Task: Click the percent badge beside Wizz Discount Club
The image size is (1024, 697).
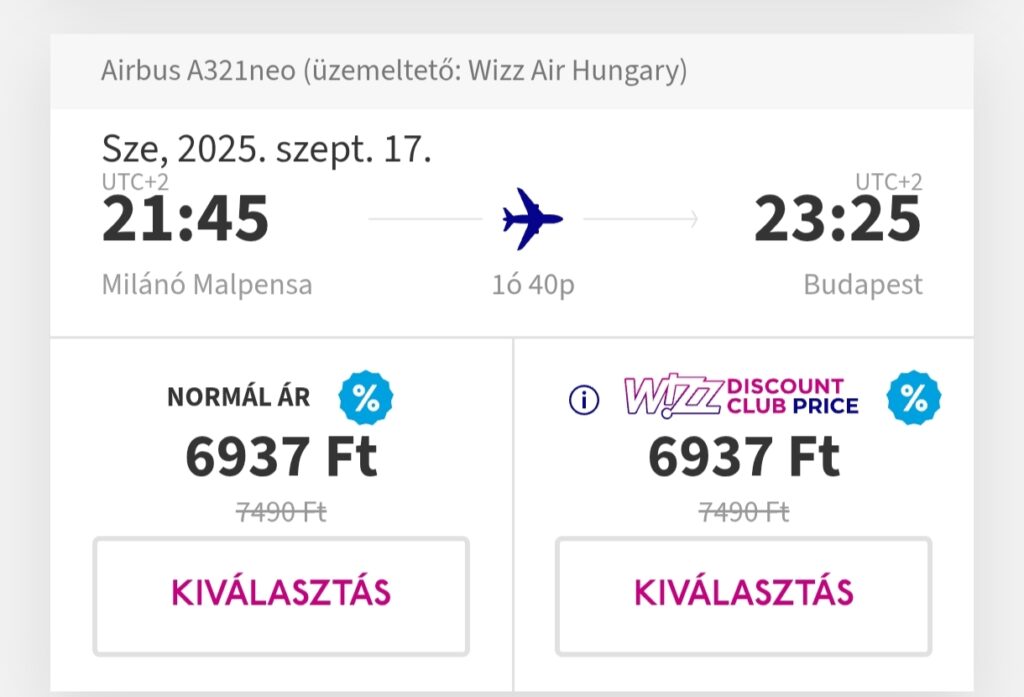Action: tap(914, 398)
